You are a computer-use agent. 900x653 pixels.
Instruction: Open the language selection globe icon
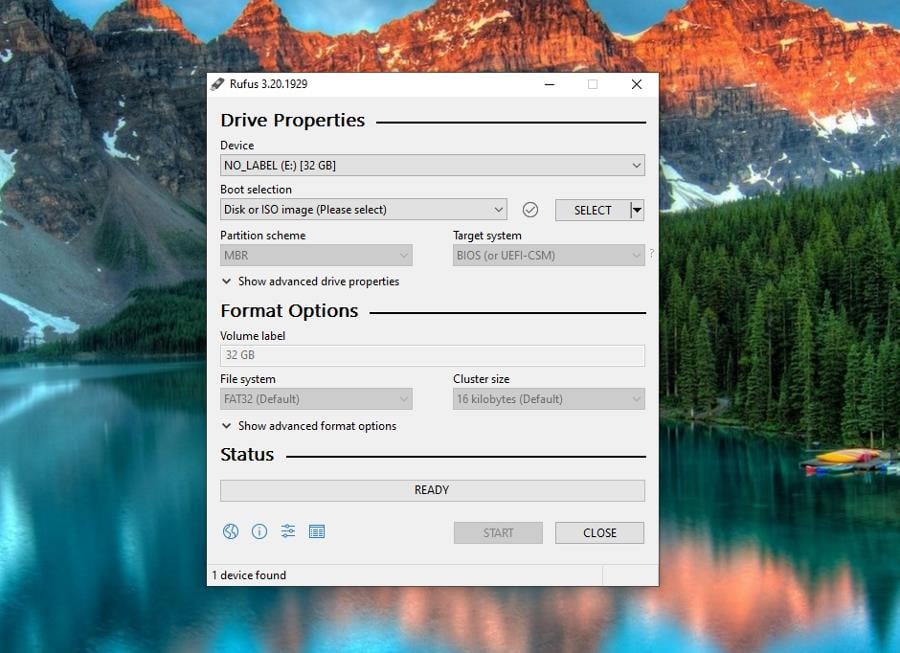[230, 531]
